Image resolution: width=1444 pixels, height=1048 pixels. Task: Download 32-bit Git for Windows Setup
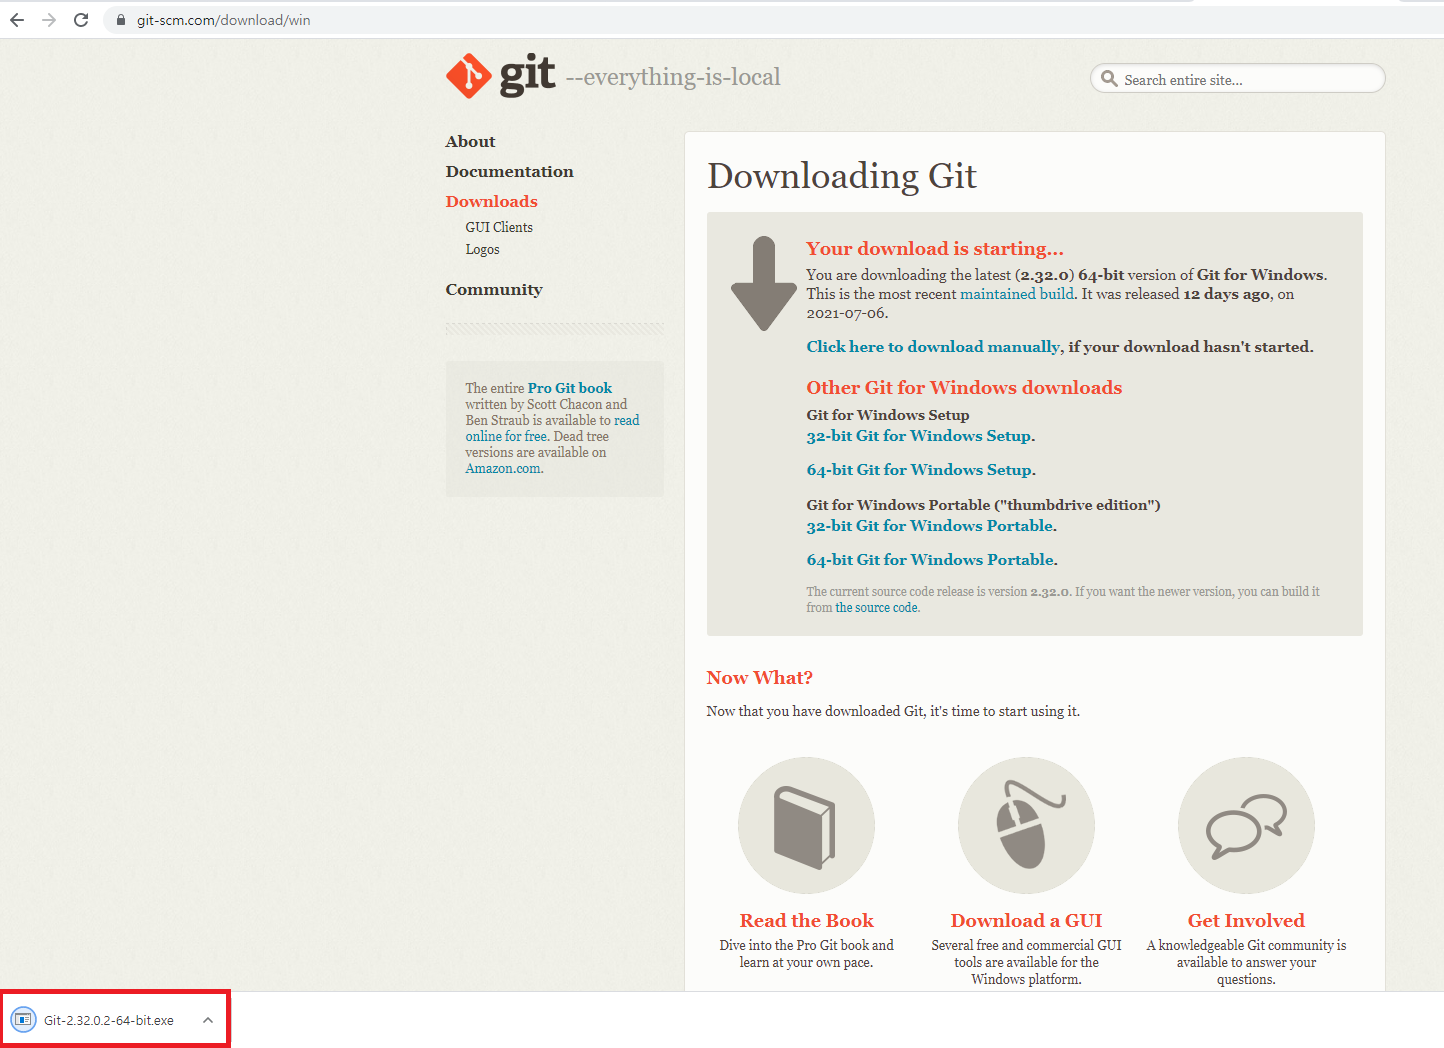(x=919, y=436)
